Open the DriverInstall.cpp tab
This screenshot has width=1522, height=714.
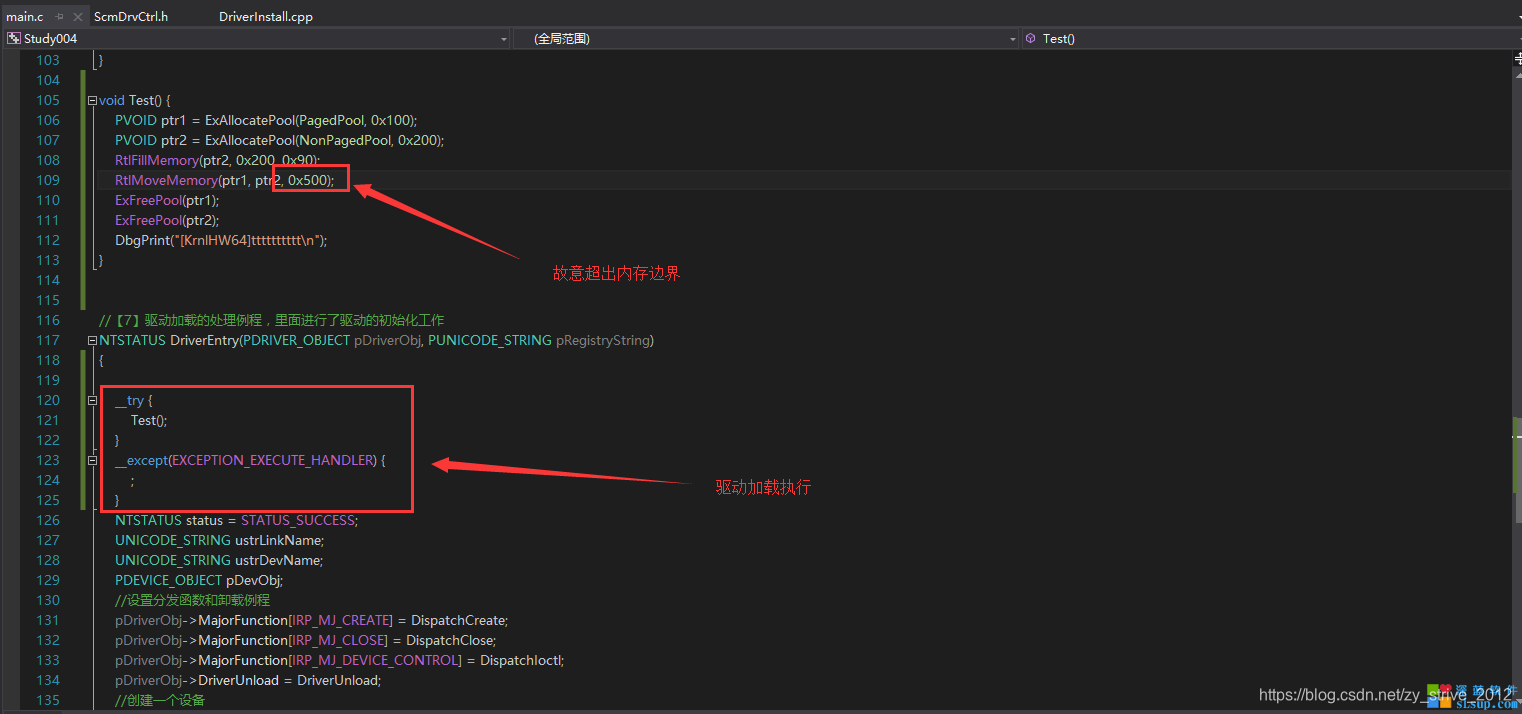266,17
